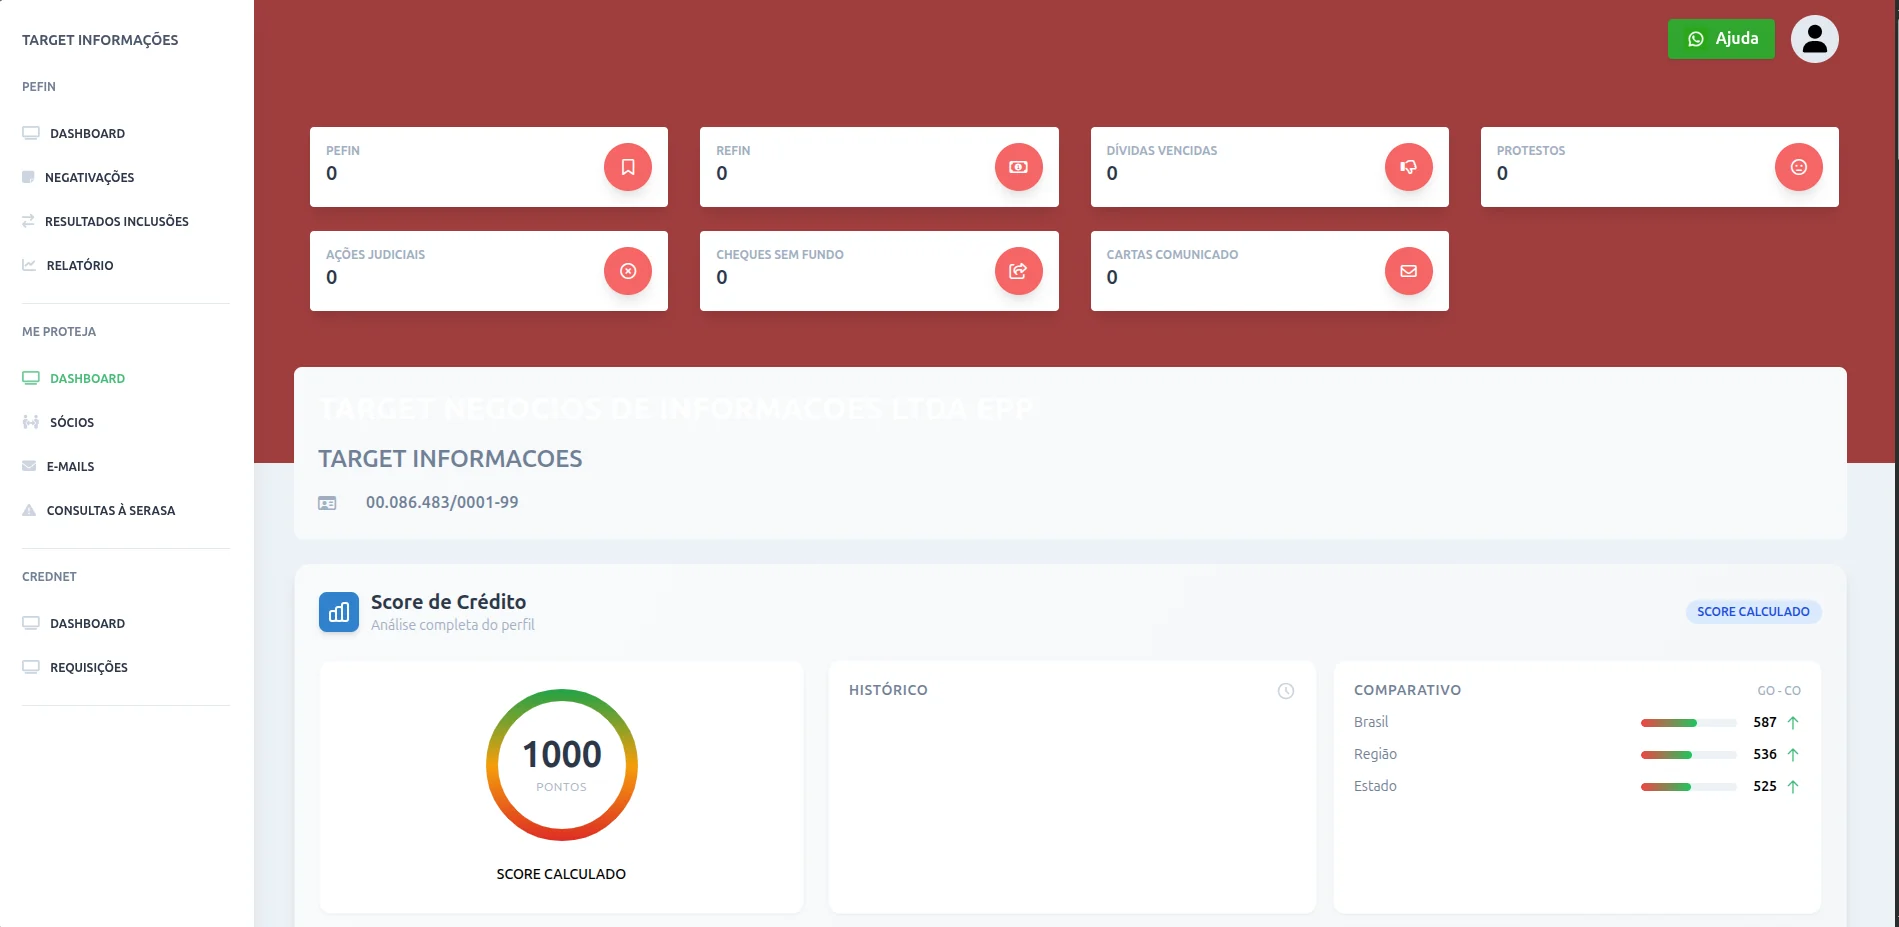
Task: Click the Cheques Sem Fundo share icon
Action: tap(1018, 271)
